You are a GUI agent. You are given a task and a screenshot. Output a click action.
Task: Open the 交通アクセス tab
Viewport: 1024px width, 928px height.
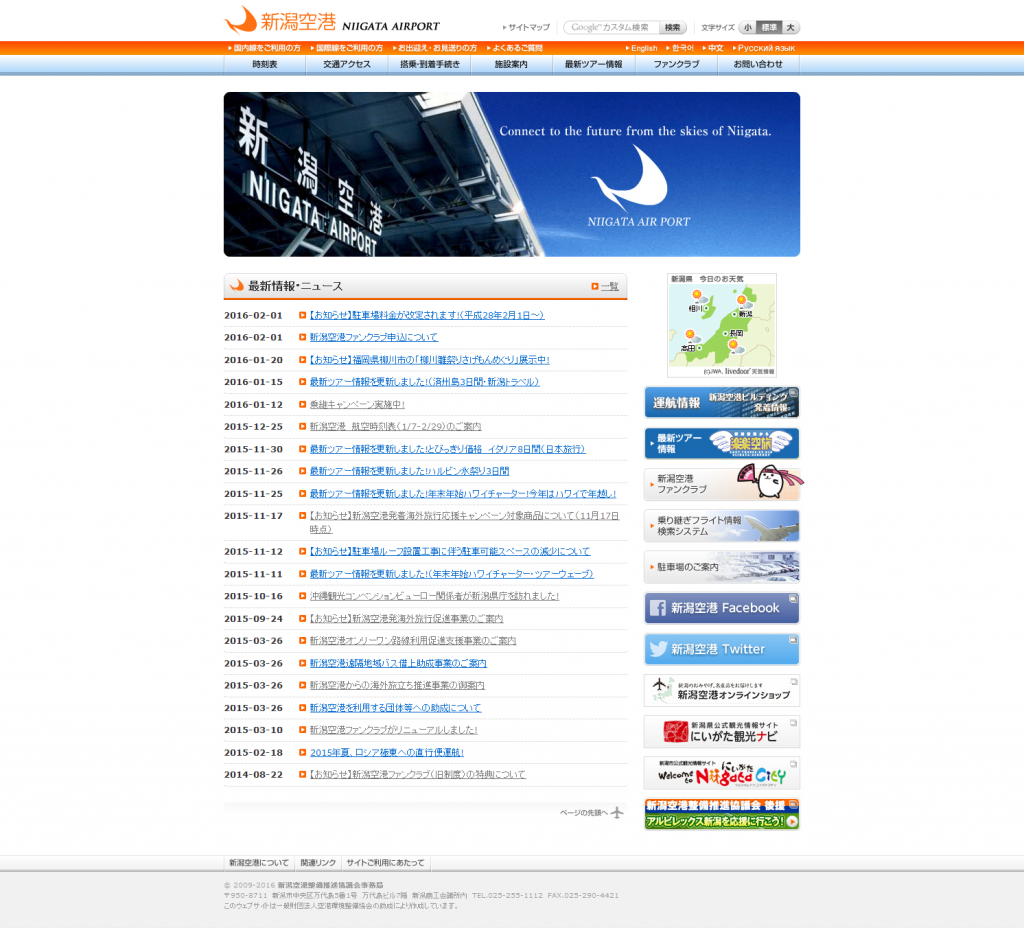[x=346, y=64]
